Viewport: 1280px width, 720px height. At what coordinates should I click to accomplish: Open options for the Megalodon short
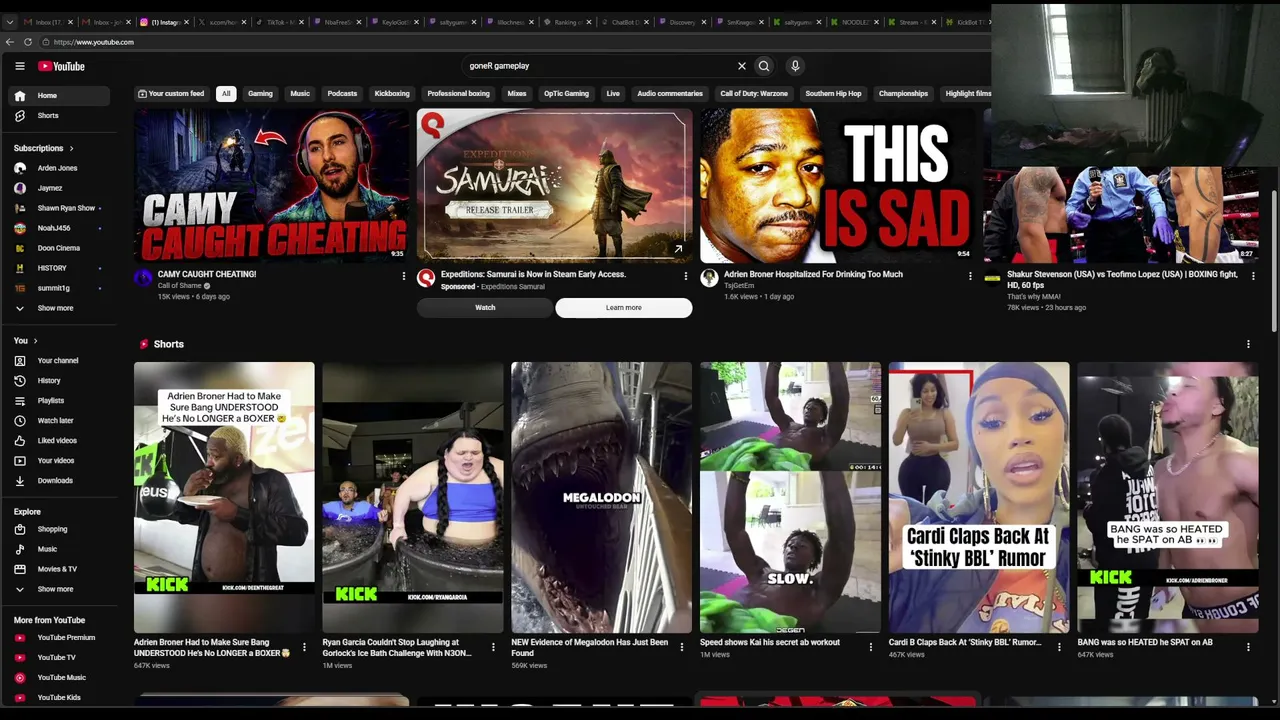(682, 647)
